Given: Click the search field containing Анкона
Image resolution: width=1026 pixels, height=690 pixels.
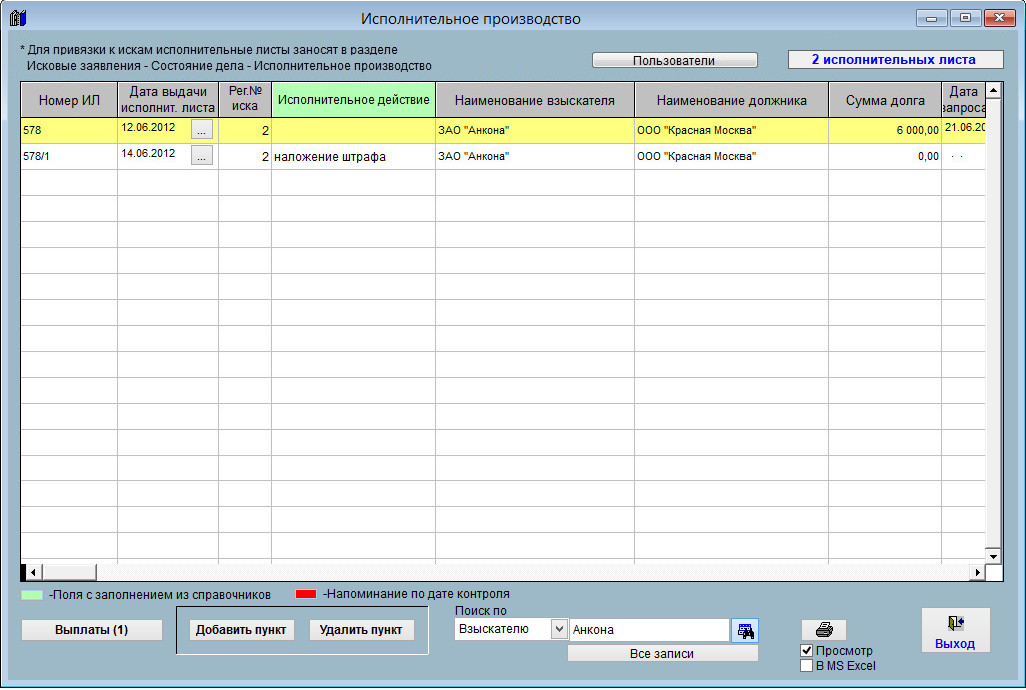Looking at the screenshot, I should 649,630.
